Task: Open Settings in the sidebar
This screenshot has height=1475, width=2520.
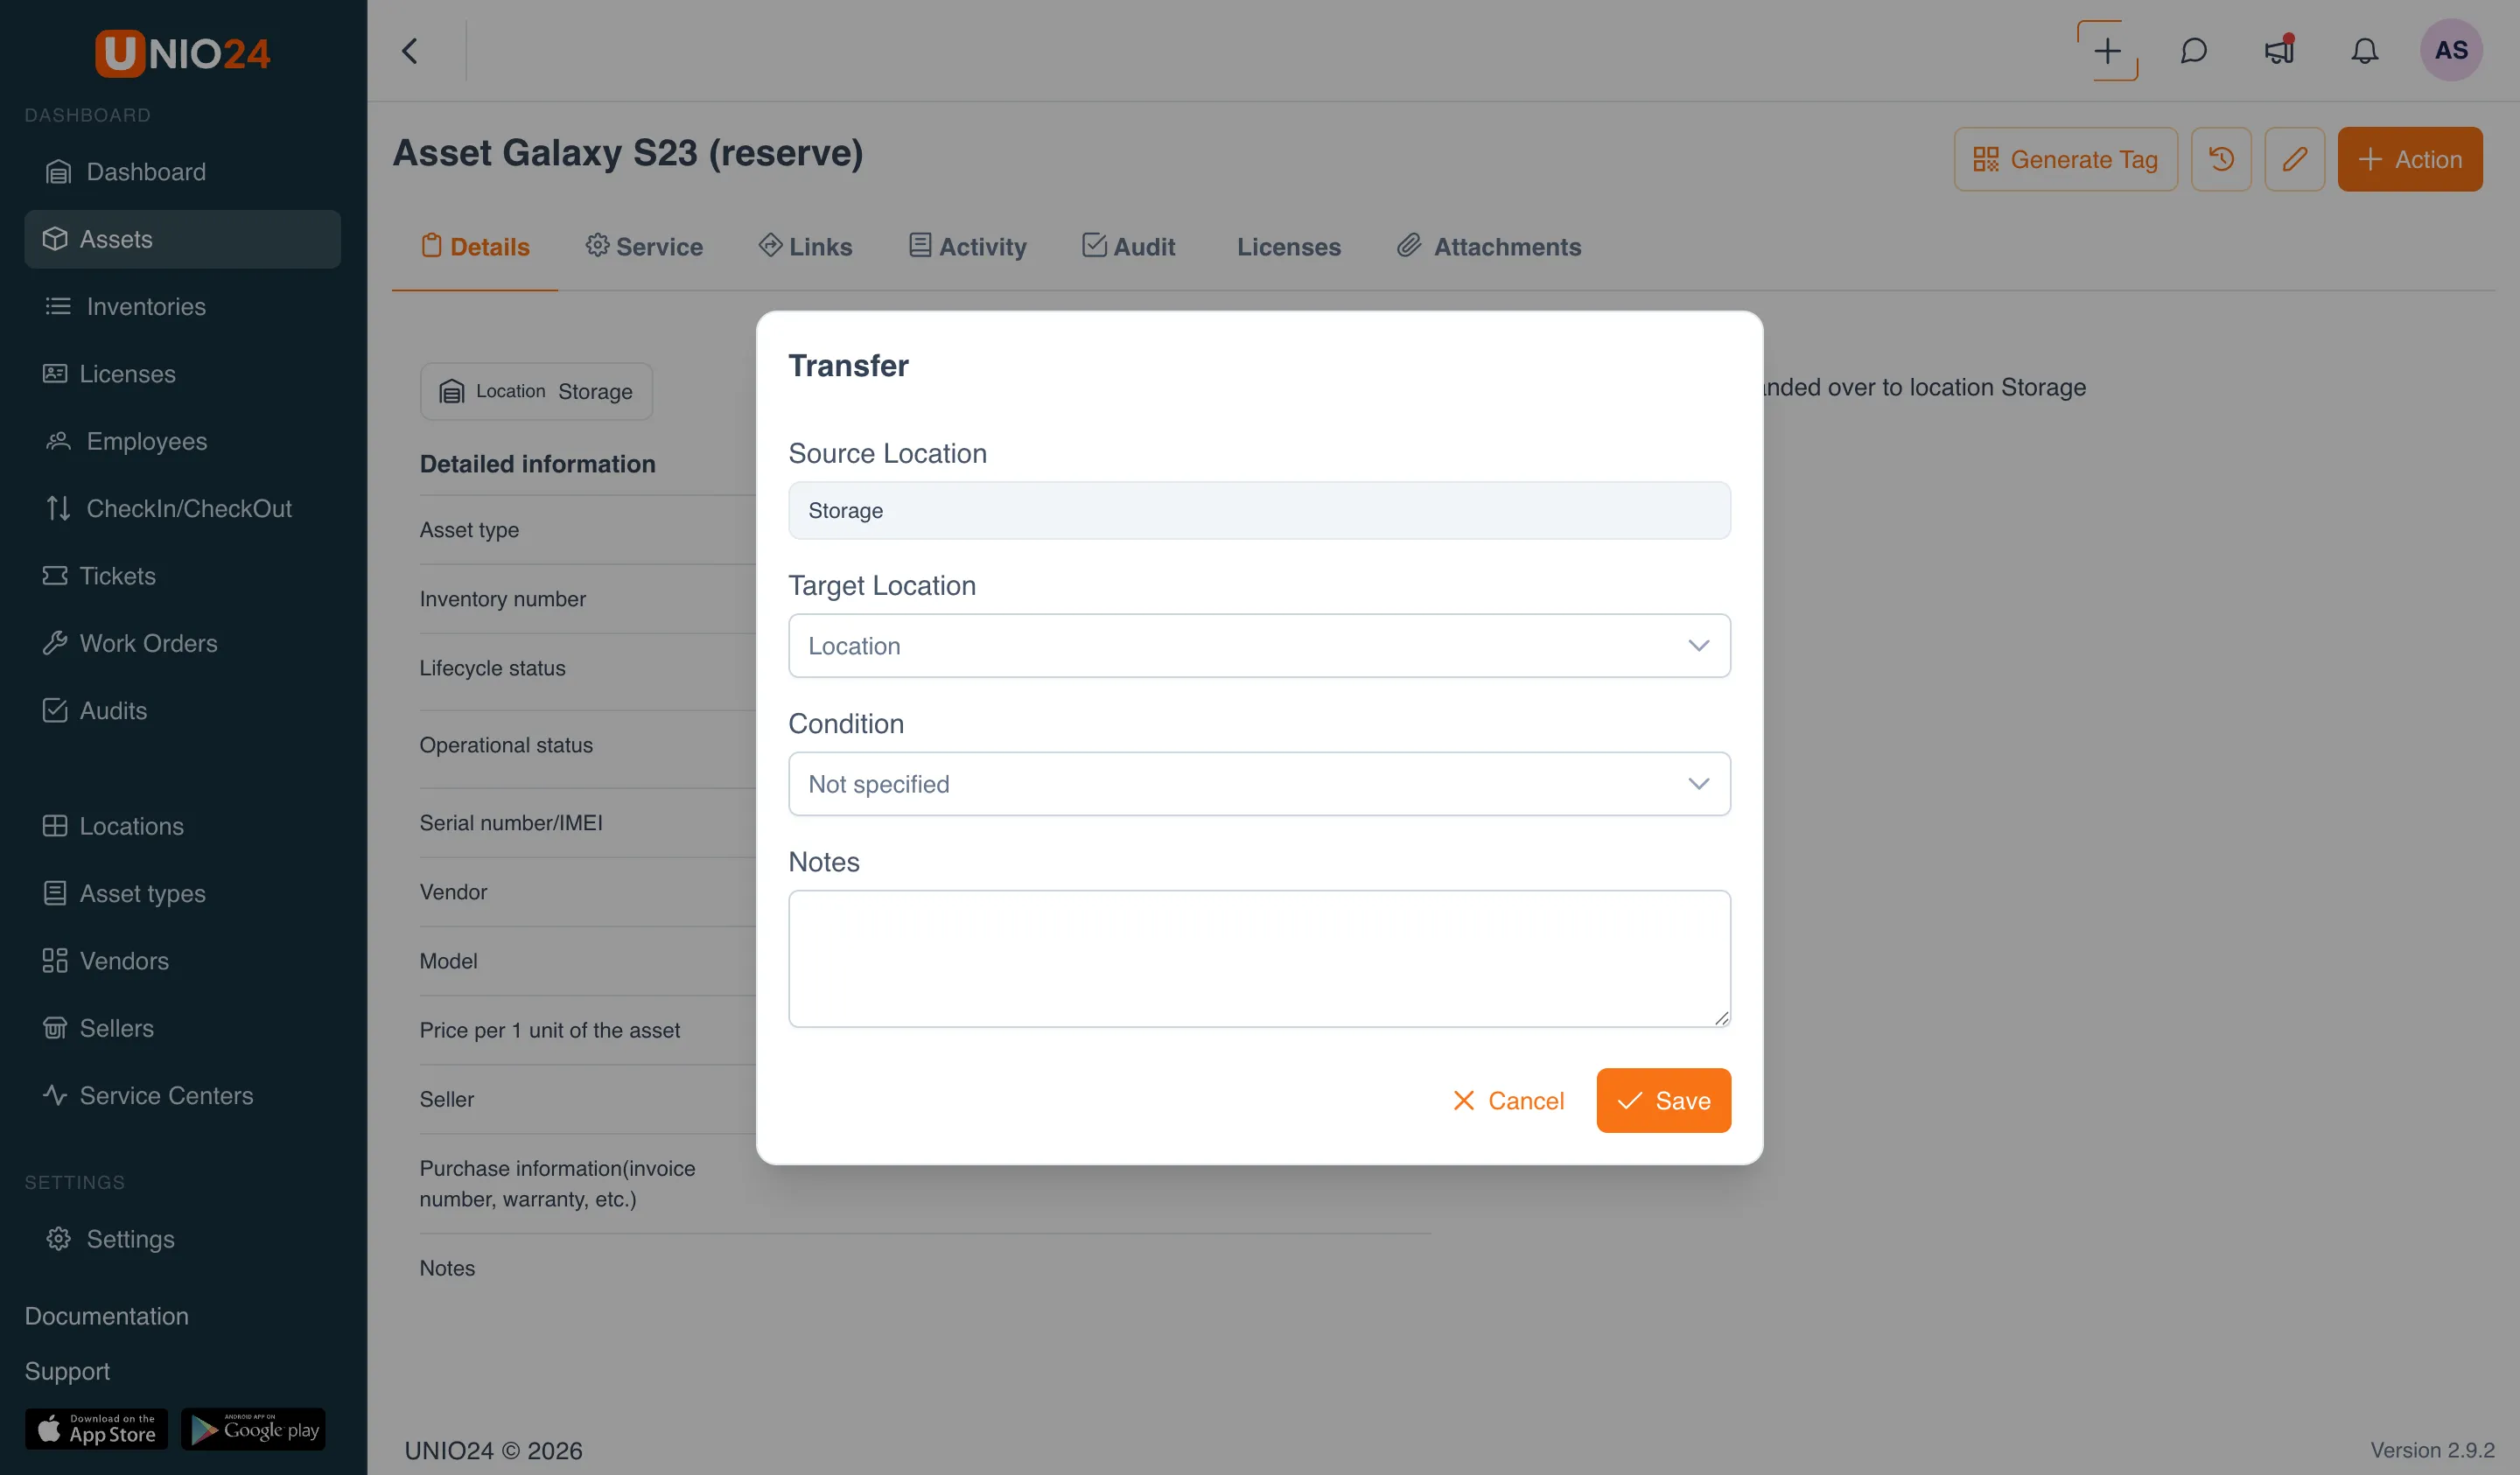Action: (183, 1239)
